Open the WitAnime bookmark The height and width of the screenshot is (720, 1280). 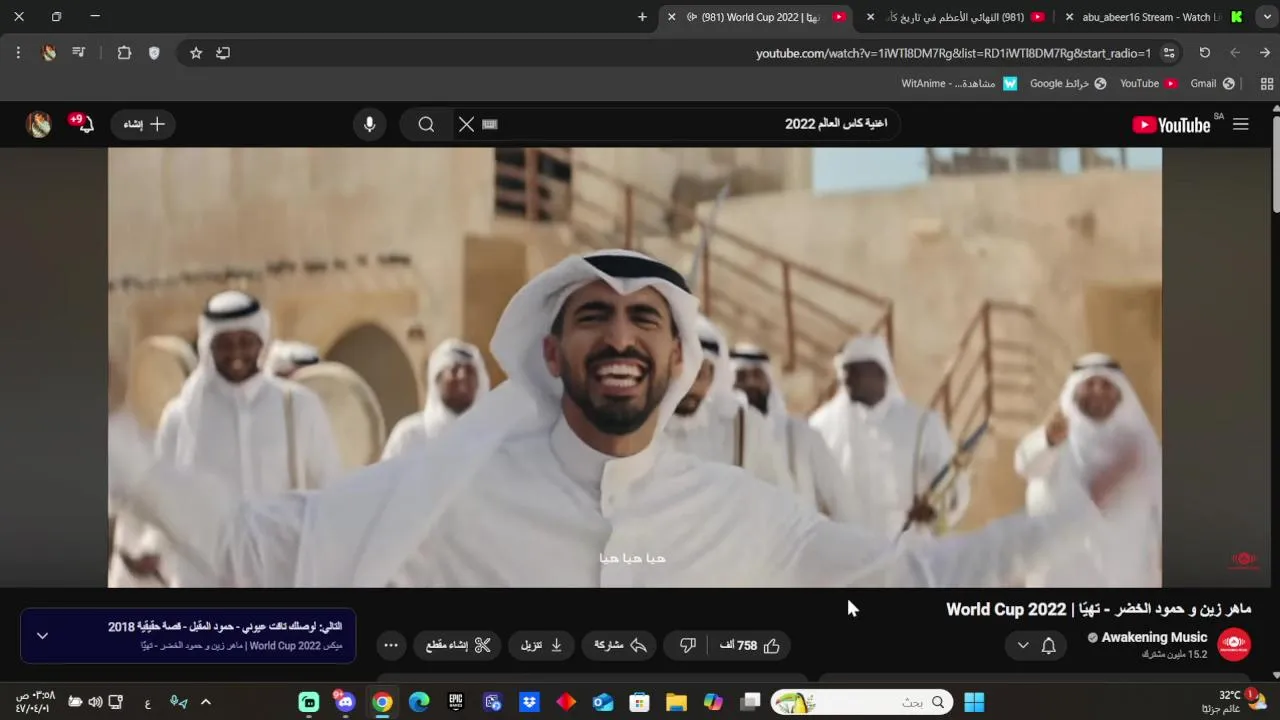[959, 84]
